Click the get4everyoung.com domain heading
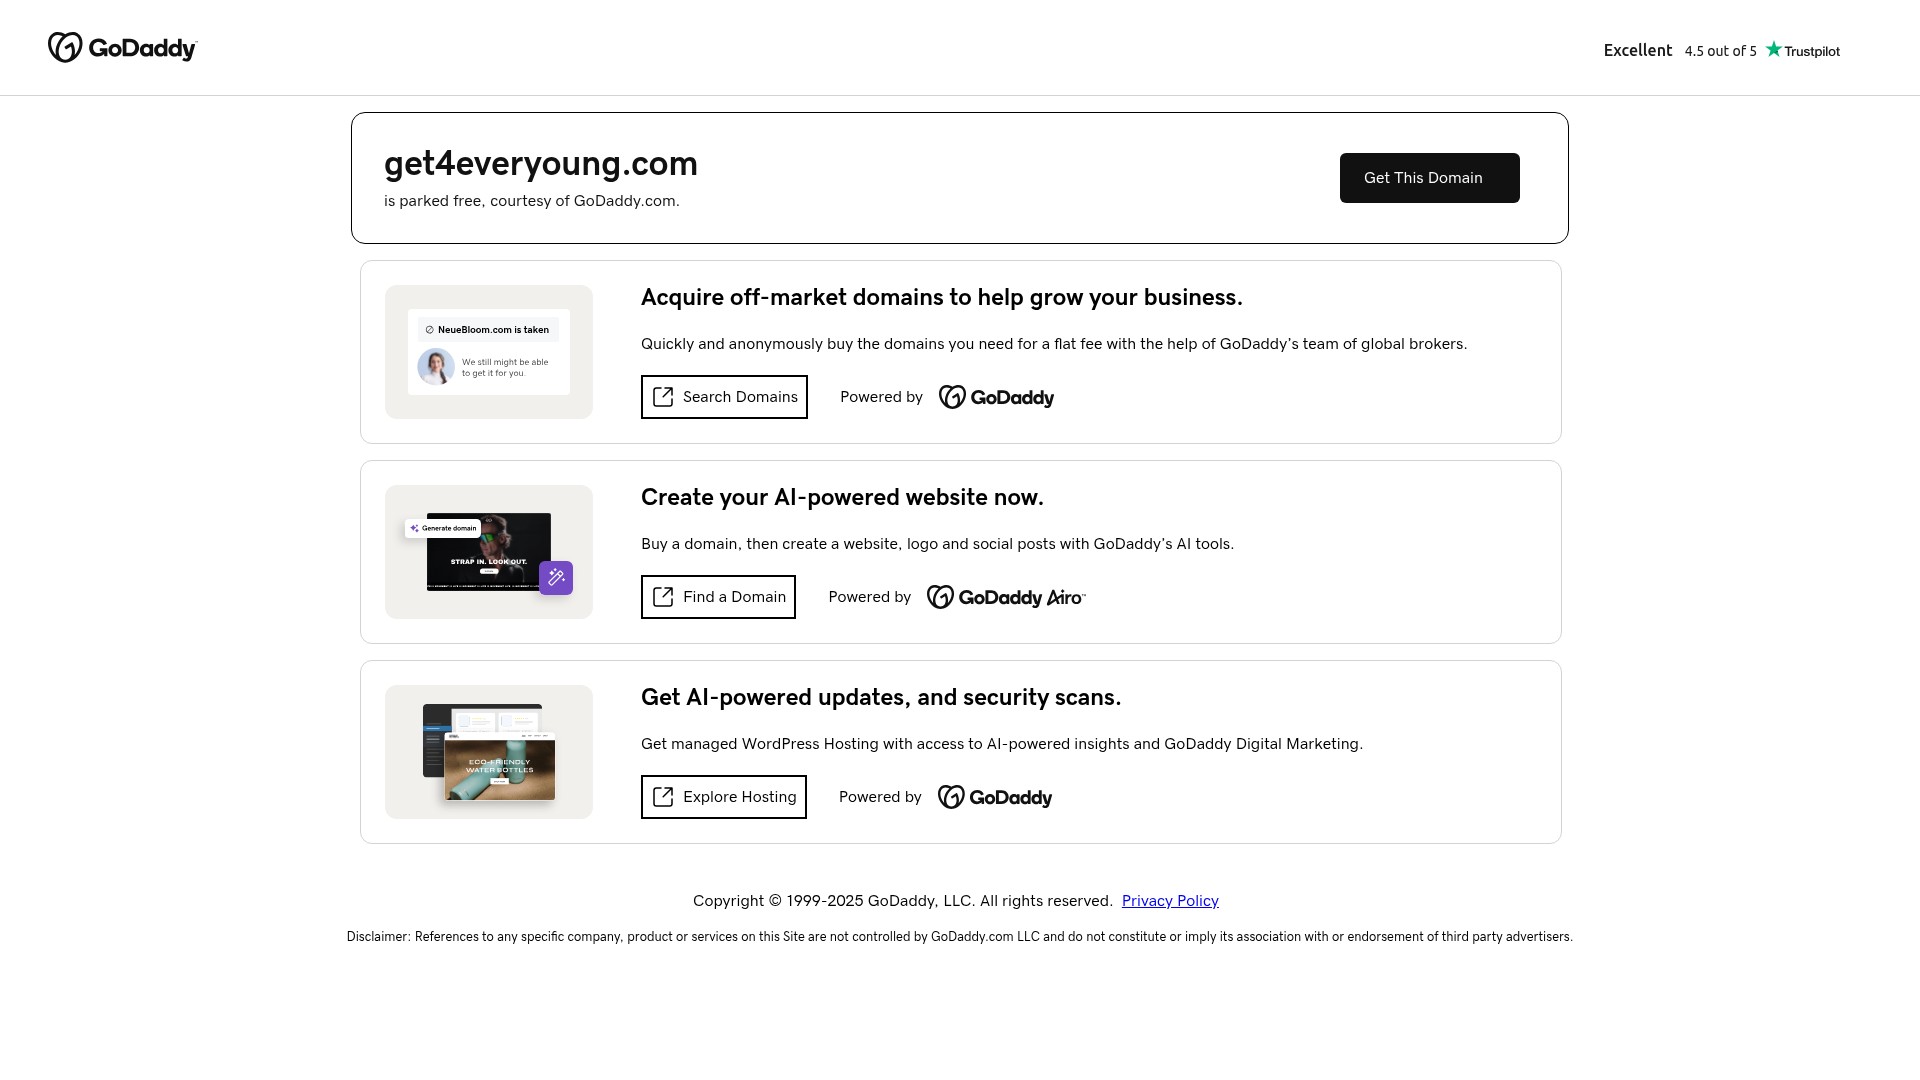1920x1080 pixels. tap(541, 163)
